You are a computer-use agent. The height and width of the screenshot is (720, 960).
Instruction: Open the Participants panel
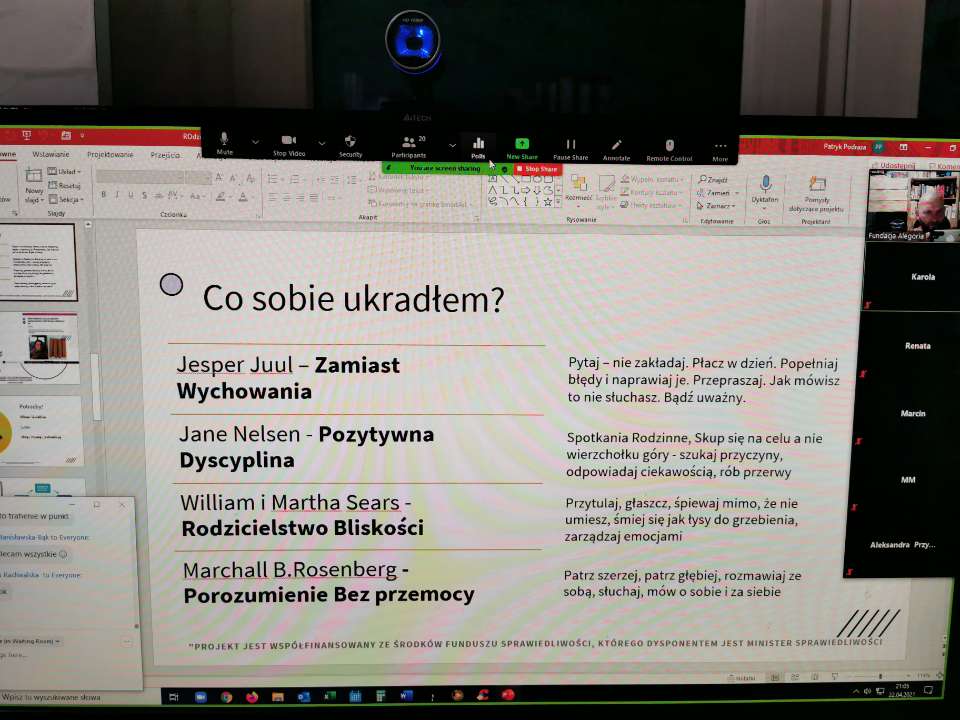(x=409, y=146)
